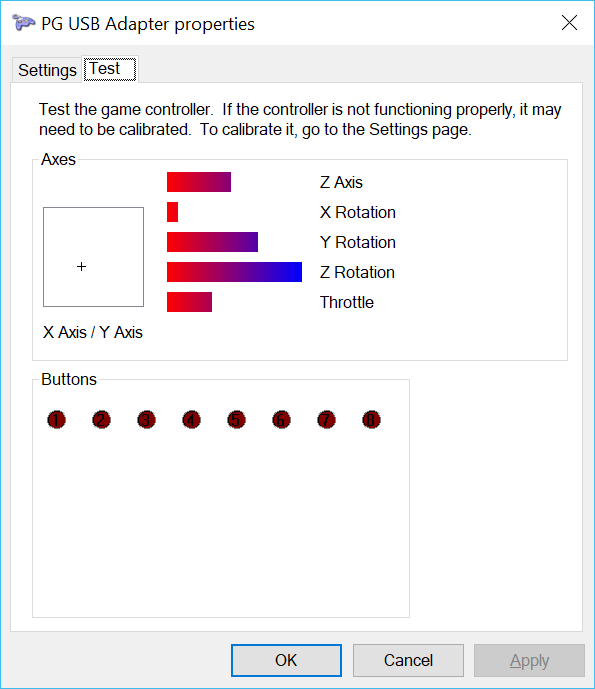This screenshot has height=689, width=595.
Task: Click the Apply button
Action: (529, 660)
